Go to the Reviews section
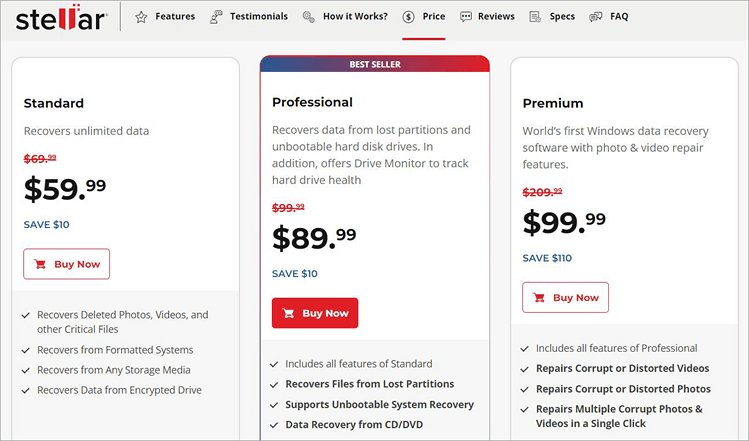749x441 pixels. [x=496, y=17]
